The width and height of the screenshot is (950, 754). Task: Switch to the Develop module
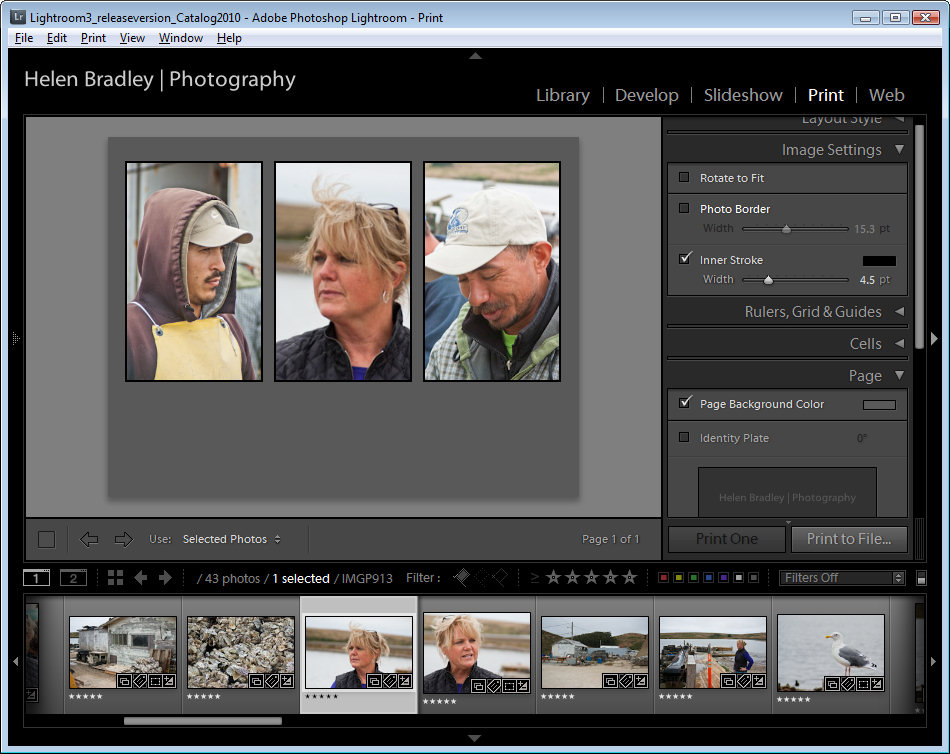pyautogui.click(x=646, y=95)
